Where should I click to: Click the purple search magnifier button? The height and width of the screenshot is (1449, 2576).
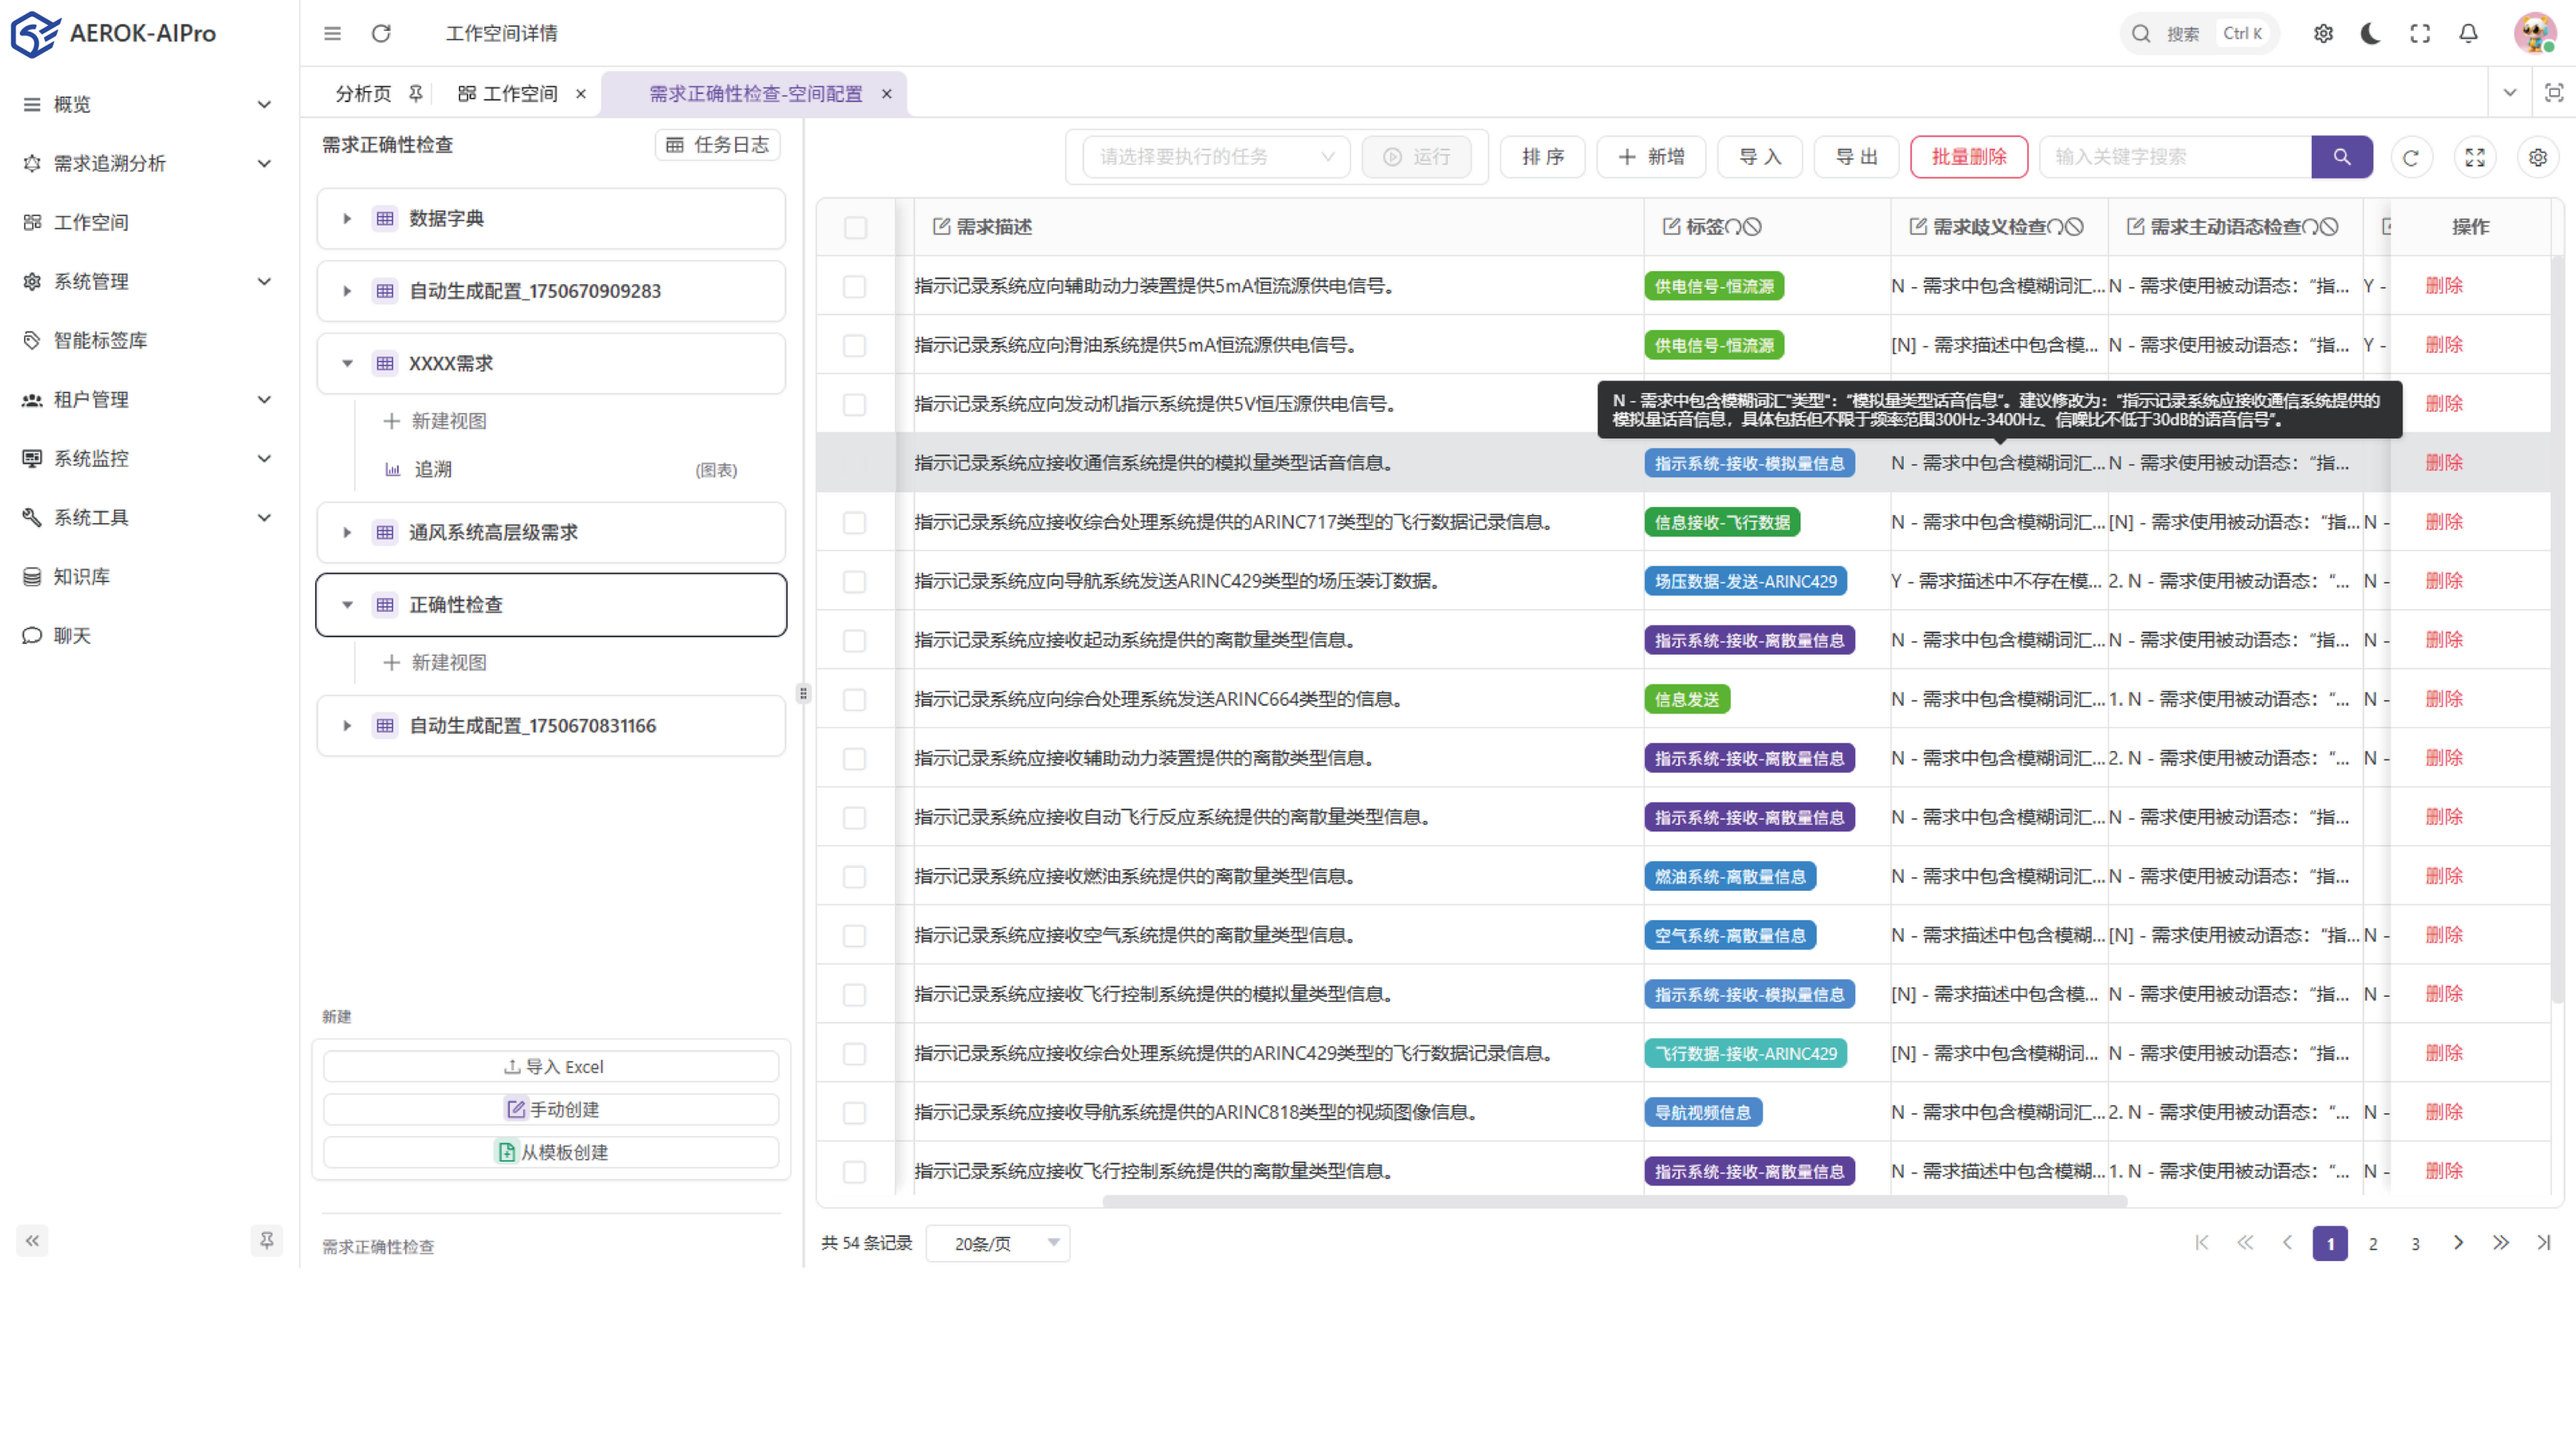point(2341,157)
